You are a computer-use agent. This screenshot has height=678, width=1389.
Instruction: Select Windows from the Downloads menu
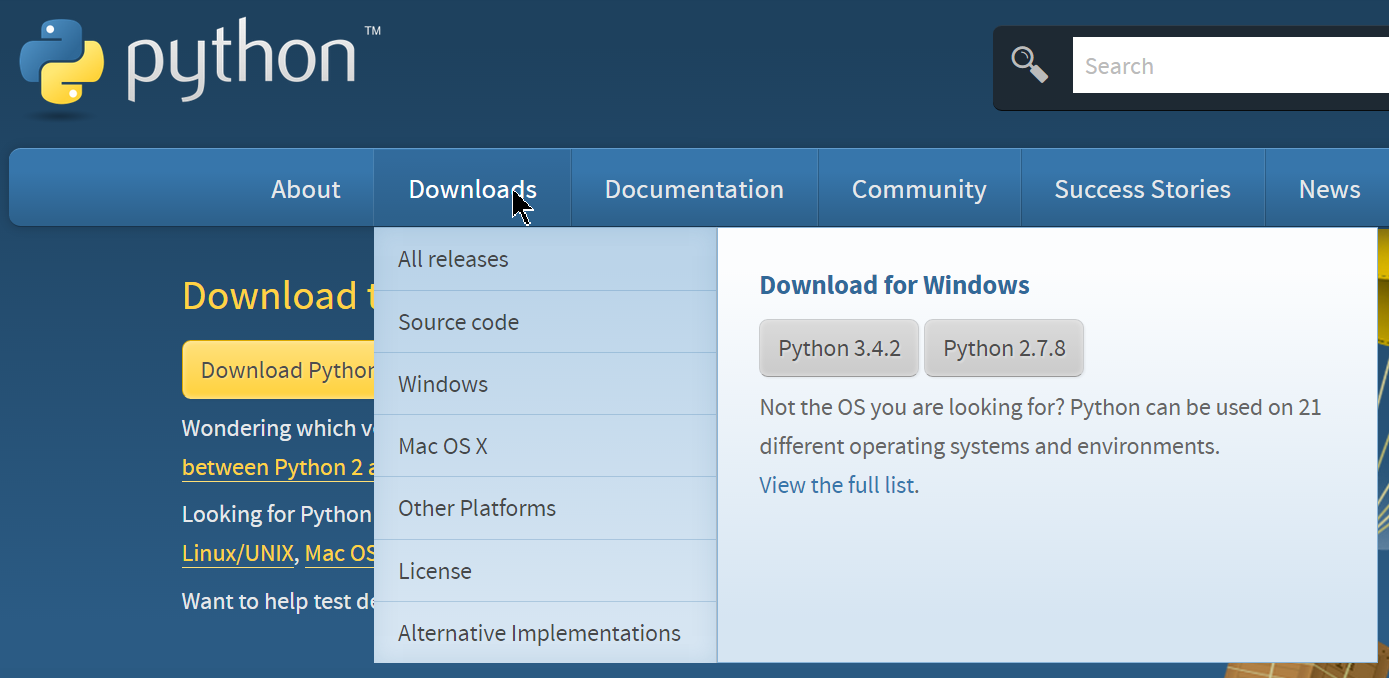[x=443, y=383]
